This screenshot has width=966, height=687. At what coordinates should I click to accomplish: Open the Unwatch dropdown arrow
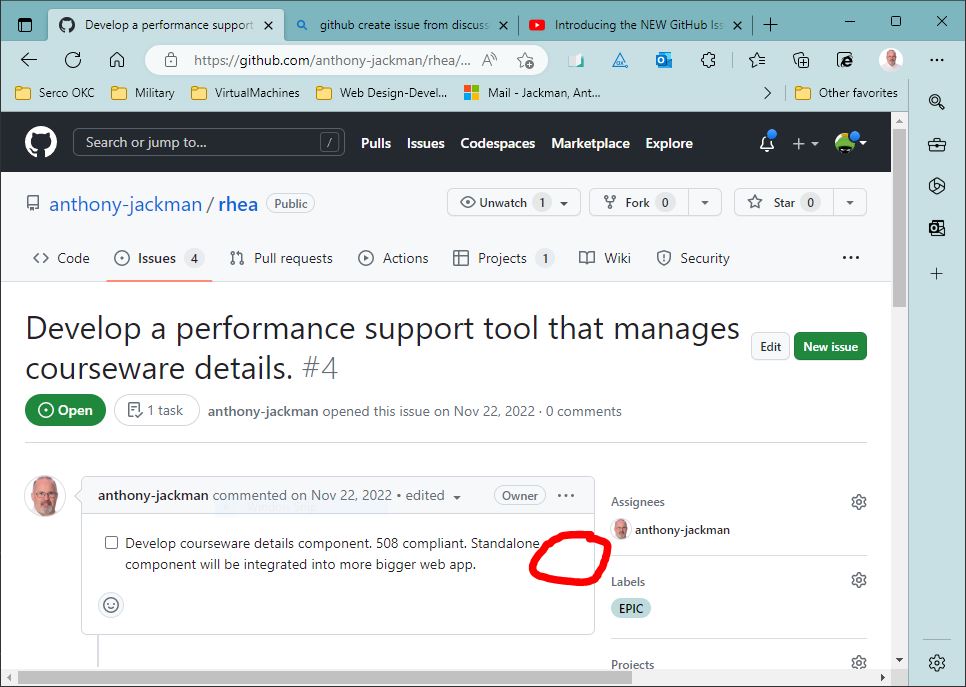(x=566, y=201)
